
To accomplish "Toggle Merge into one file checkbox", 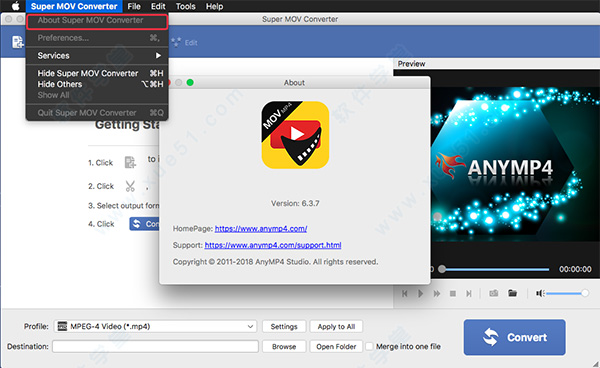I will 369,347.
